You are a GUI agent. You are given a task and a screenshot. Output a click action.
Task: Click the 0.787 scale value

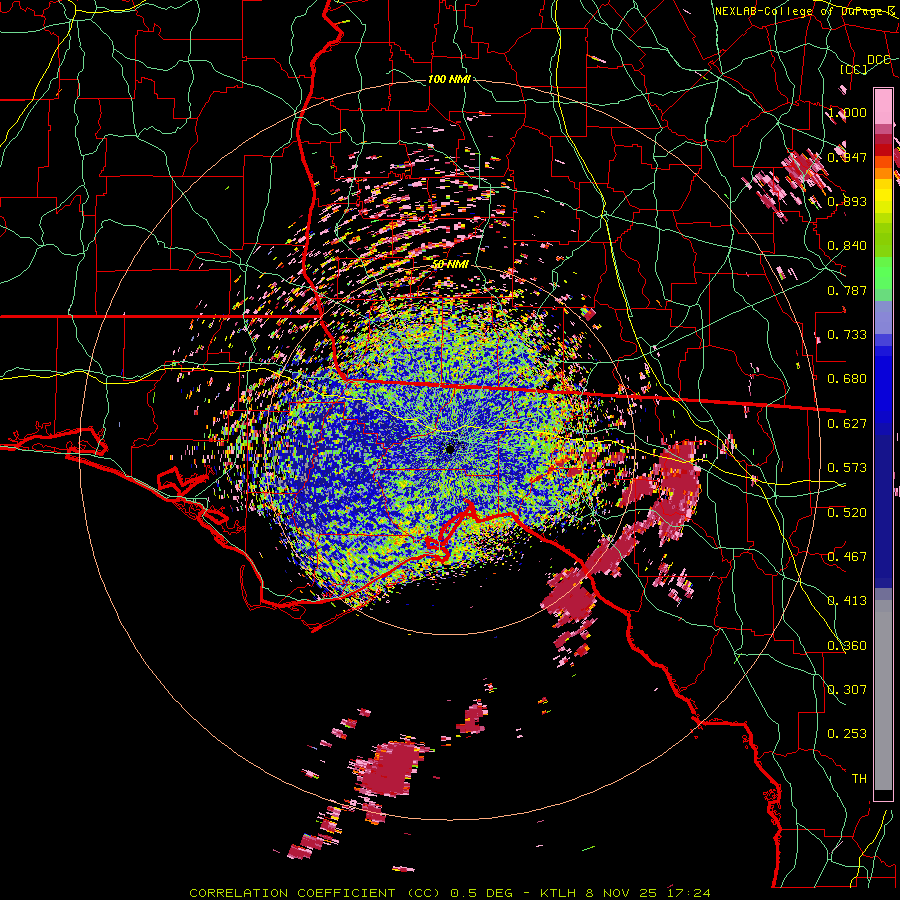847,290
